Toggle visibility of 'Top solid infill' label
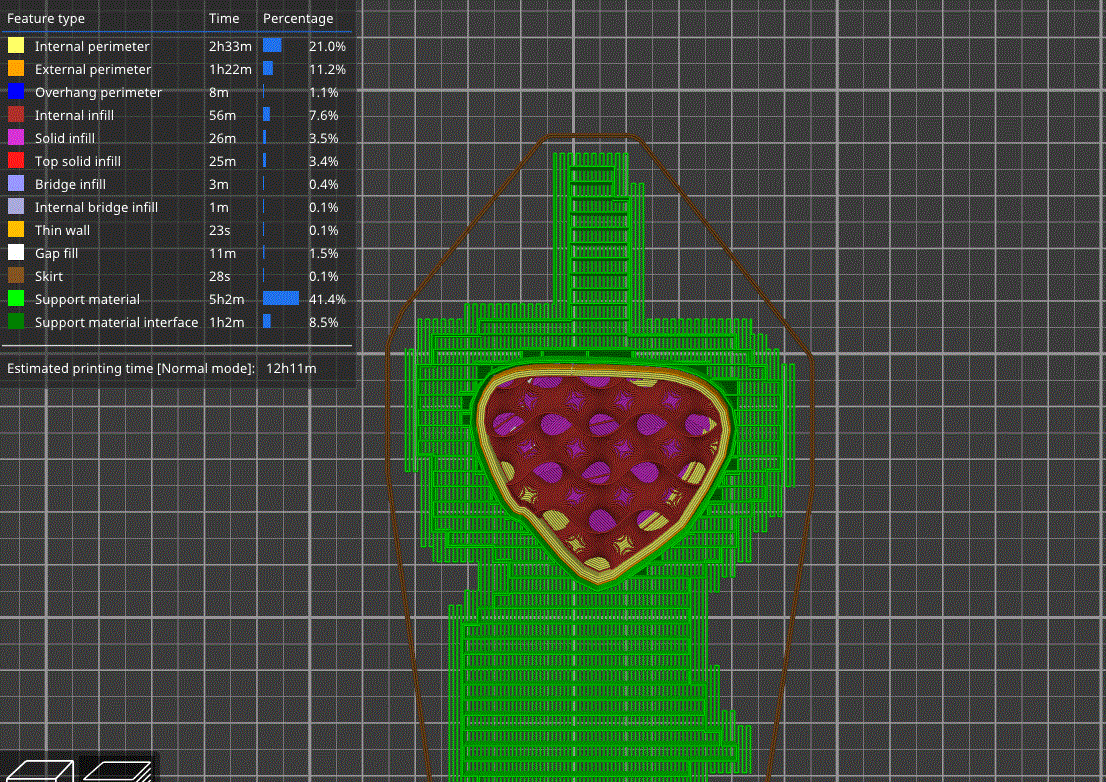This screenshot has height=782, width=1106. pos(78,161)
